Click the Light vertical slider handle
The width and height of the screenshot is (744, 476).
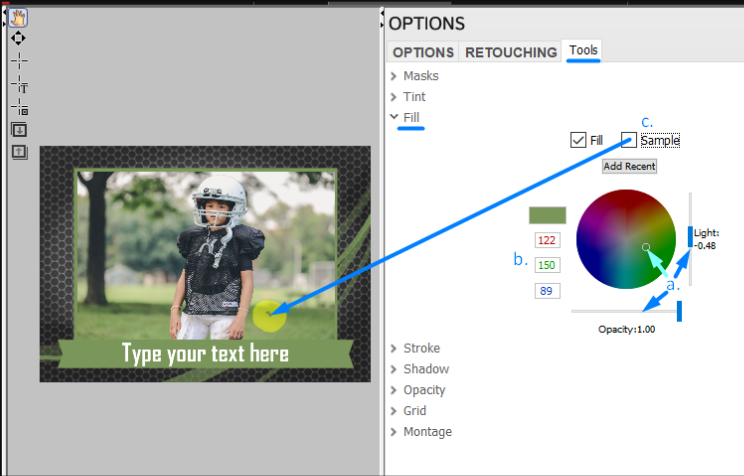pos(690,237)
